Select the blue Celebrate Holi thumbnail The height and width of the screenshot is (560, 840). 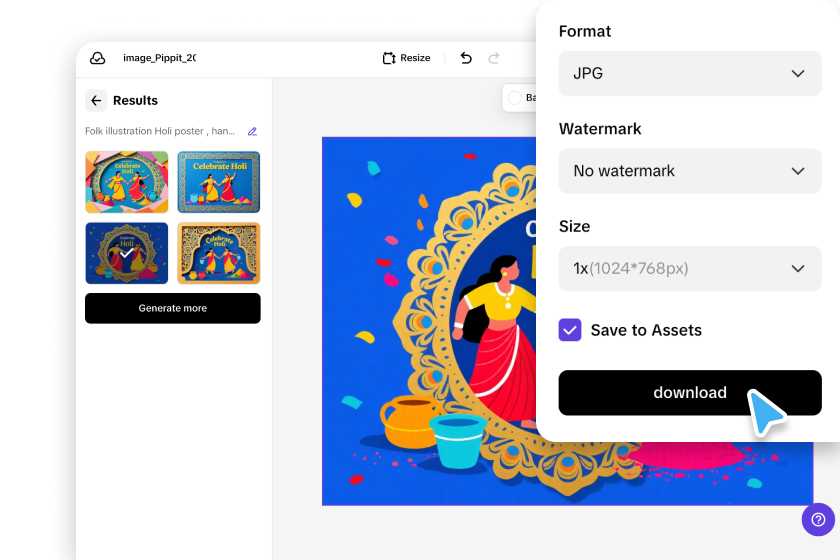tap(219, 182)
